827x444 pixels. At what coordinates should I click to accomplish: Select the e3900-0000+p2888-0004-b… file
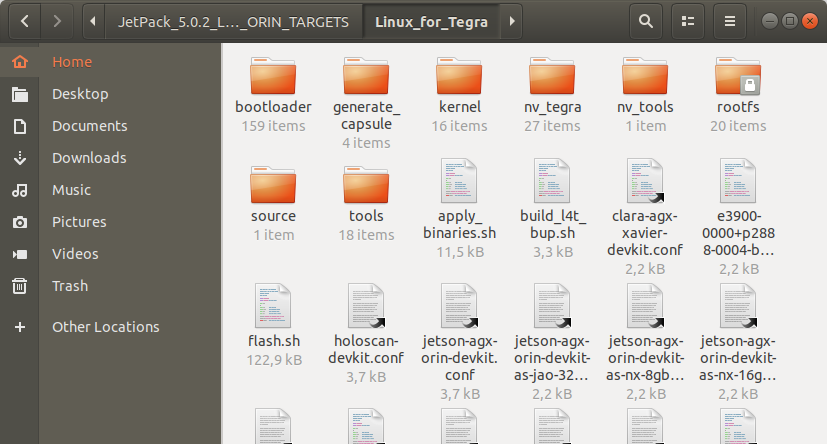tap(738, 181)
